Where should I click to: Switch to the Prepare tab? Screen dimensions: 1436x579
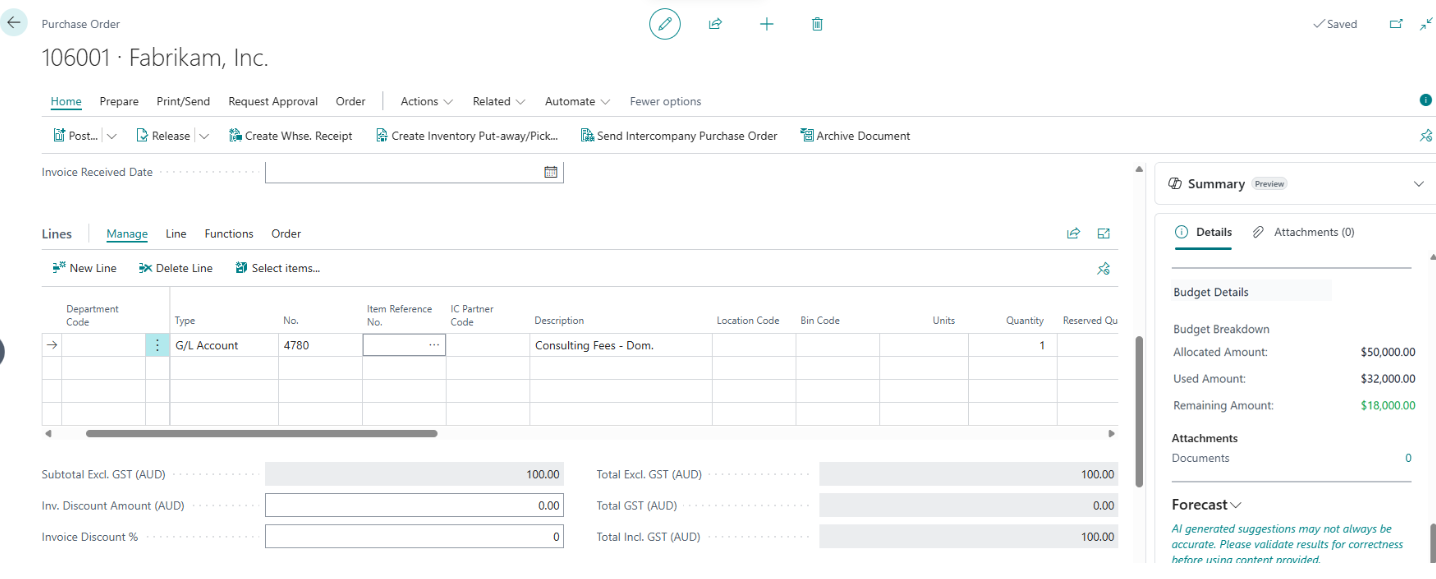click(119, 101)
